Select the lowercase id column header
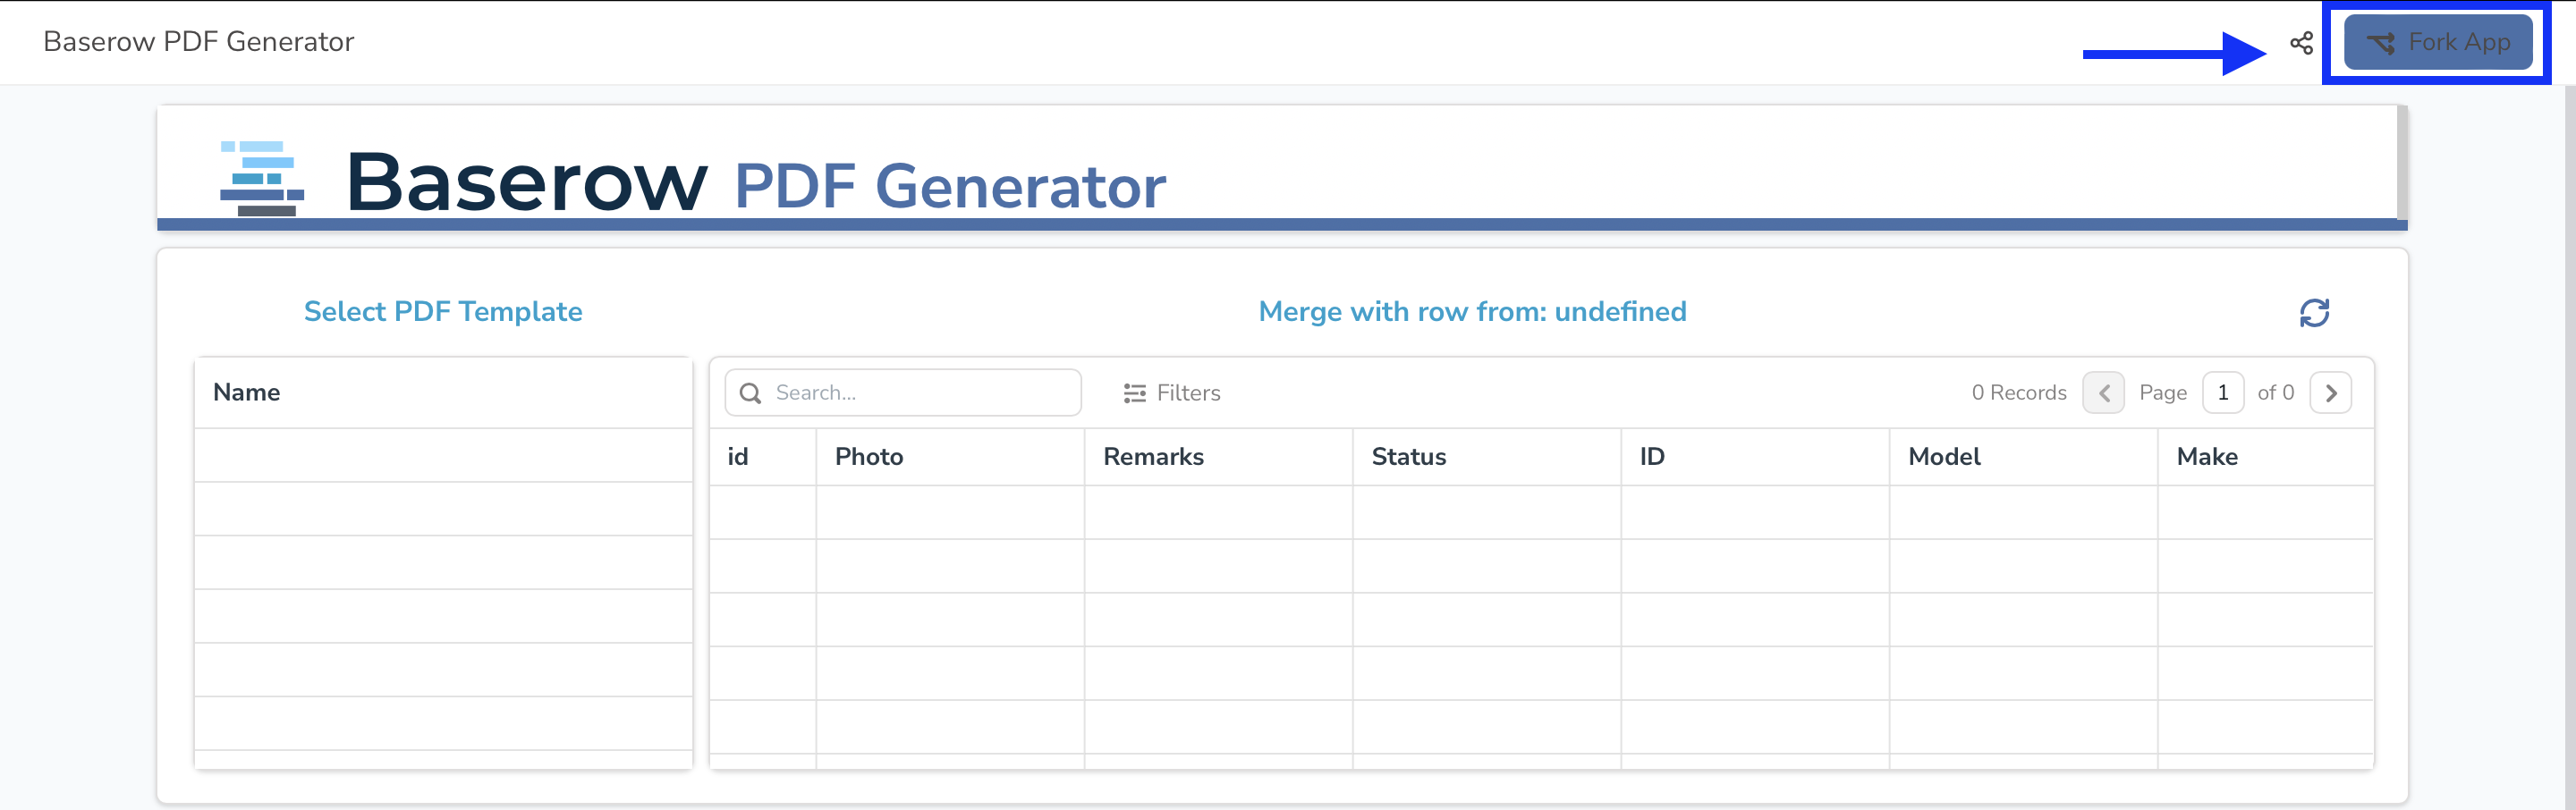Screen dimensions: 2576x810 tap(738, 457)
